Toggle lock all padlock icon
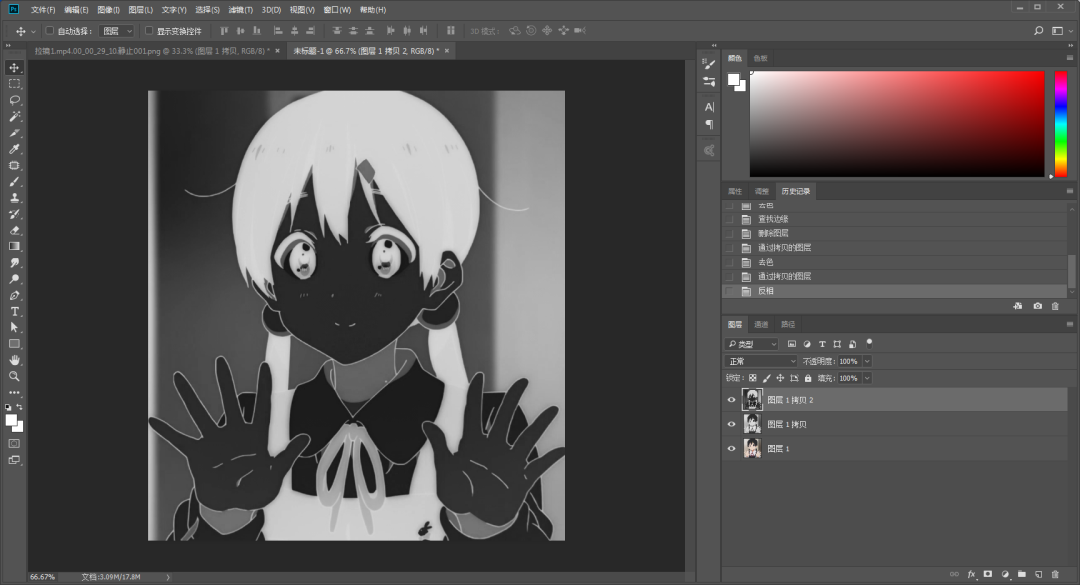This screenshot has height=585, width=1080. 808,378
